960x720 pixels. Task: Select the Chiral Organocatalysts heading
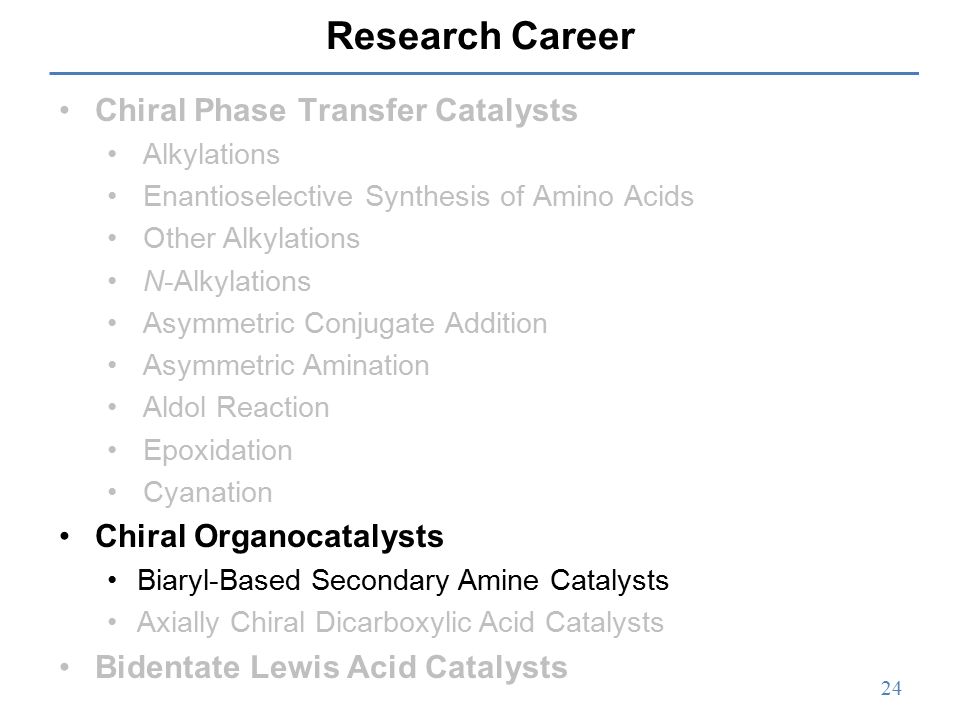[269, 537]
